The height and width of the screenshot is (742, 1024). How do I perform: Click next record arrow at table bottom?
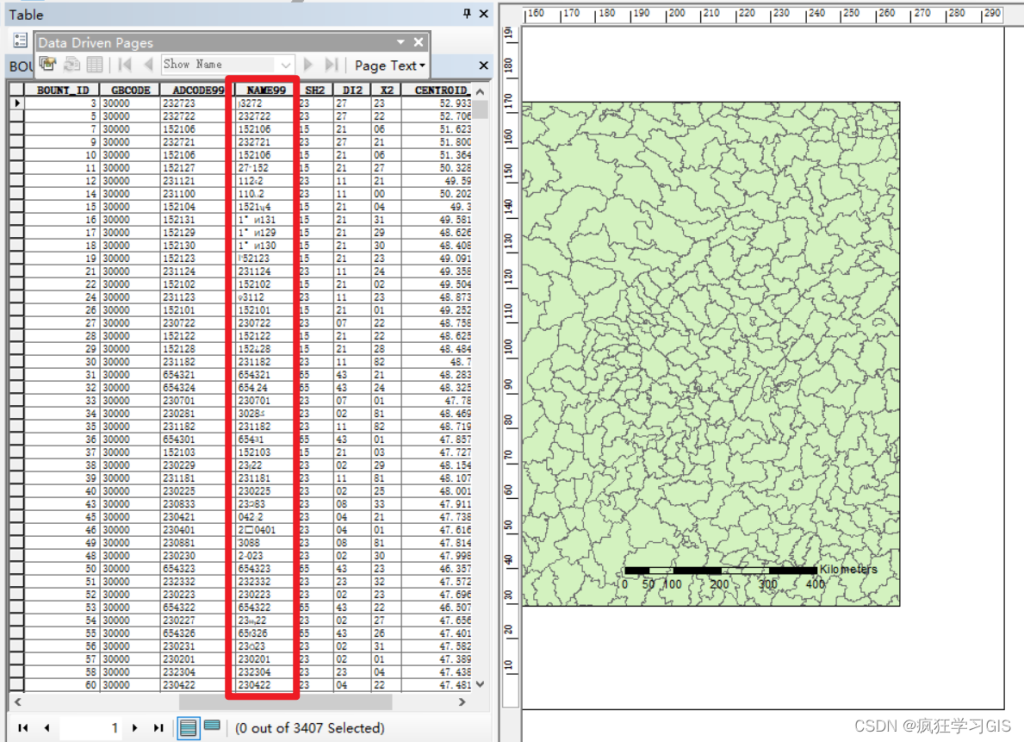(x=135, y=728)
